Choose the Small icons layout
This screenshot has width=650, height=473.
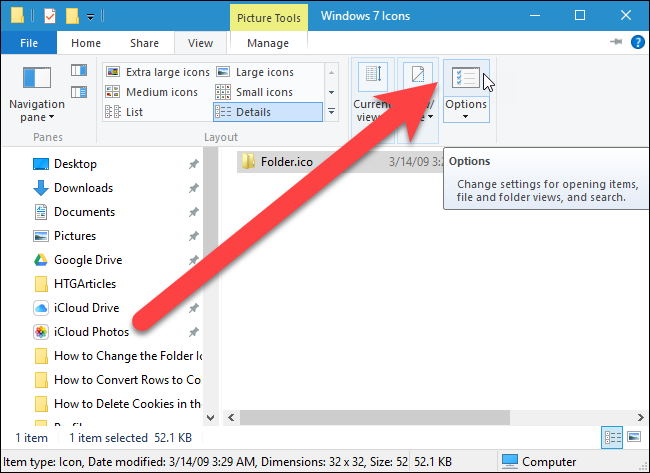[x=254, y=92]
